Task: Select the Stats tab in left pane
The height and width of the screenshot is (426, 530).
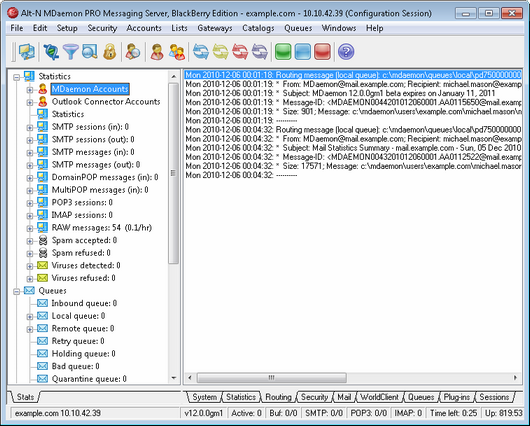Action: (25, 397)
